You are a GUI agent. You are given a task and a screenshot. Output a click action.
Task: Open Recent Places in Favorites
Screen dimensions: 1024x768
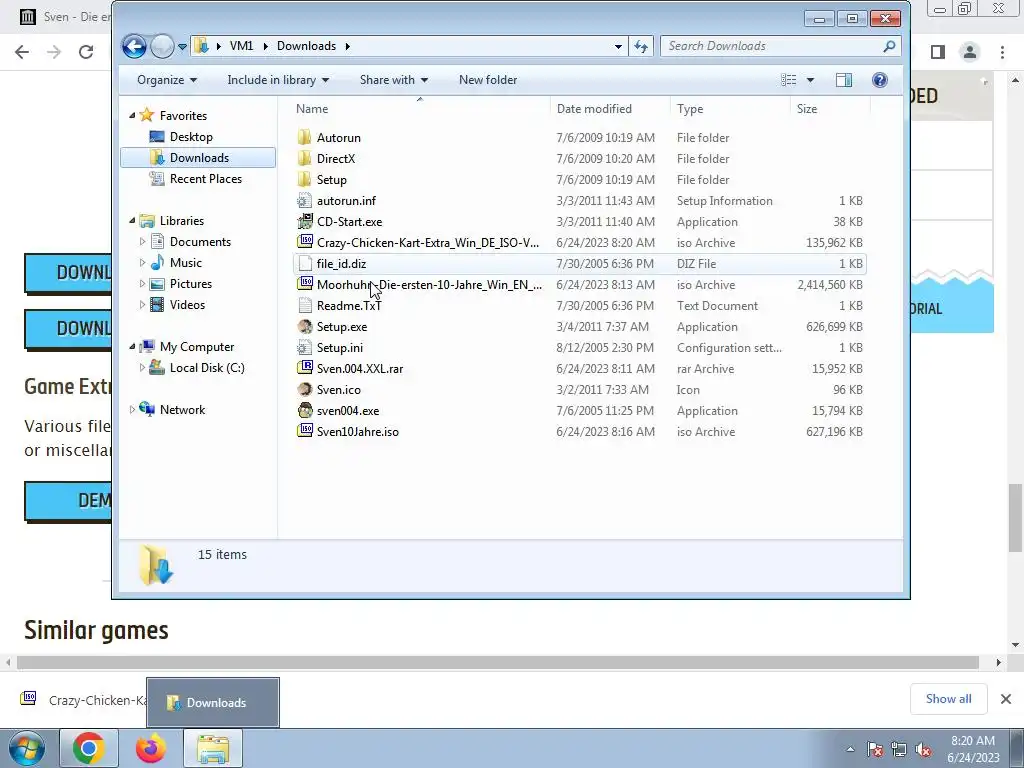click(205, 179)
